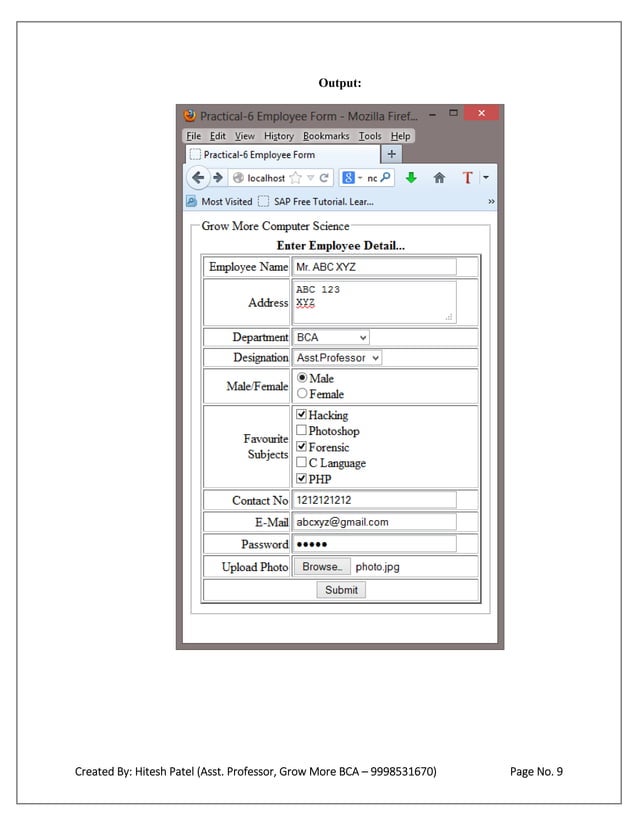
Task: Check the C Language checkbox
Action: (x=301, y=462)
